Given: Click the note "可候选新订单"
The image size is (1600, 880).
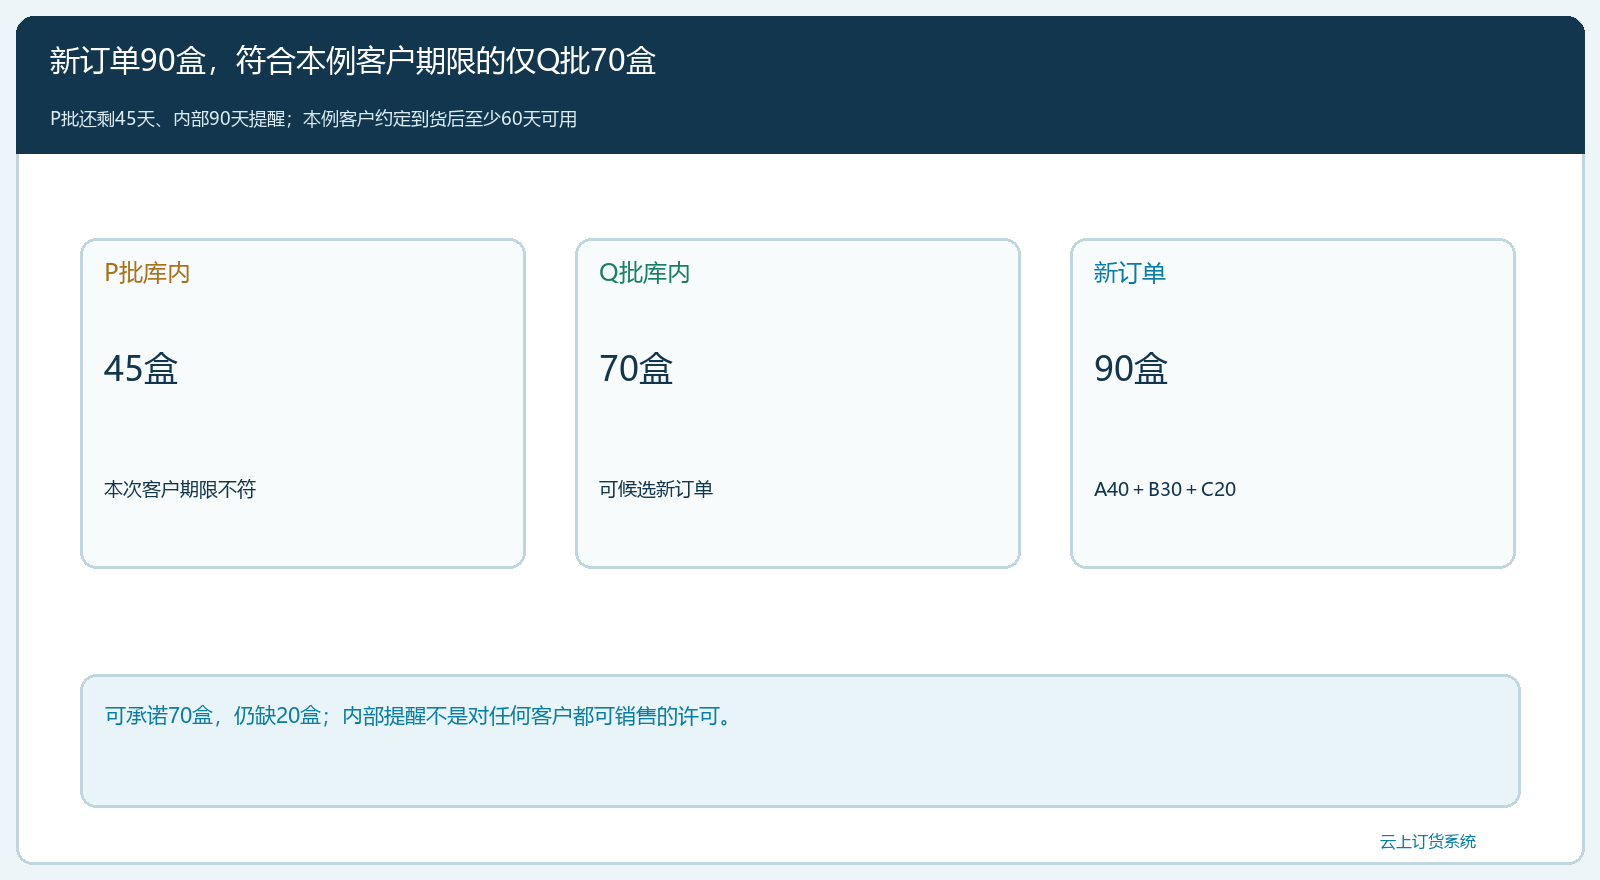Looking at the screenshot, I should coord(656,489).
